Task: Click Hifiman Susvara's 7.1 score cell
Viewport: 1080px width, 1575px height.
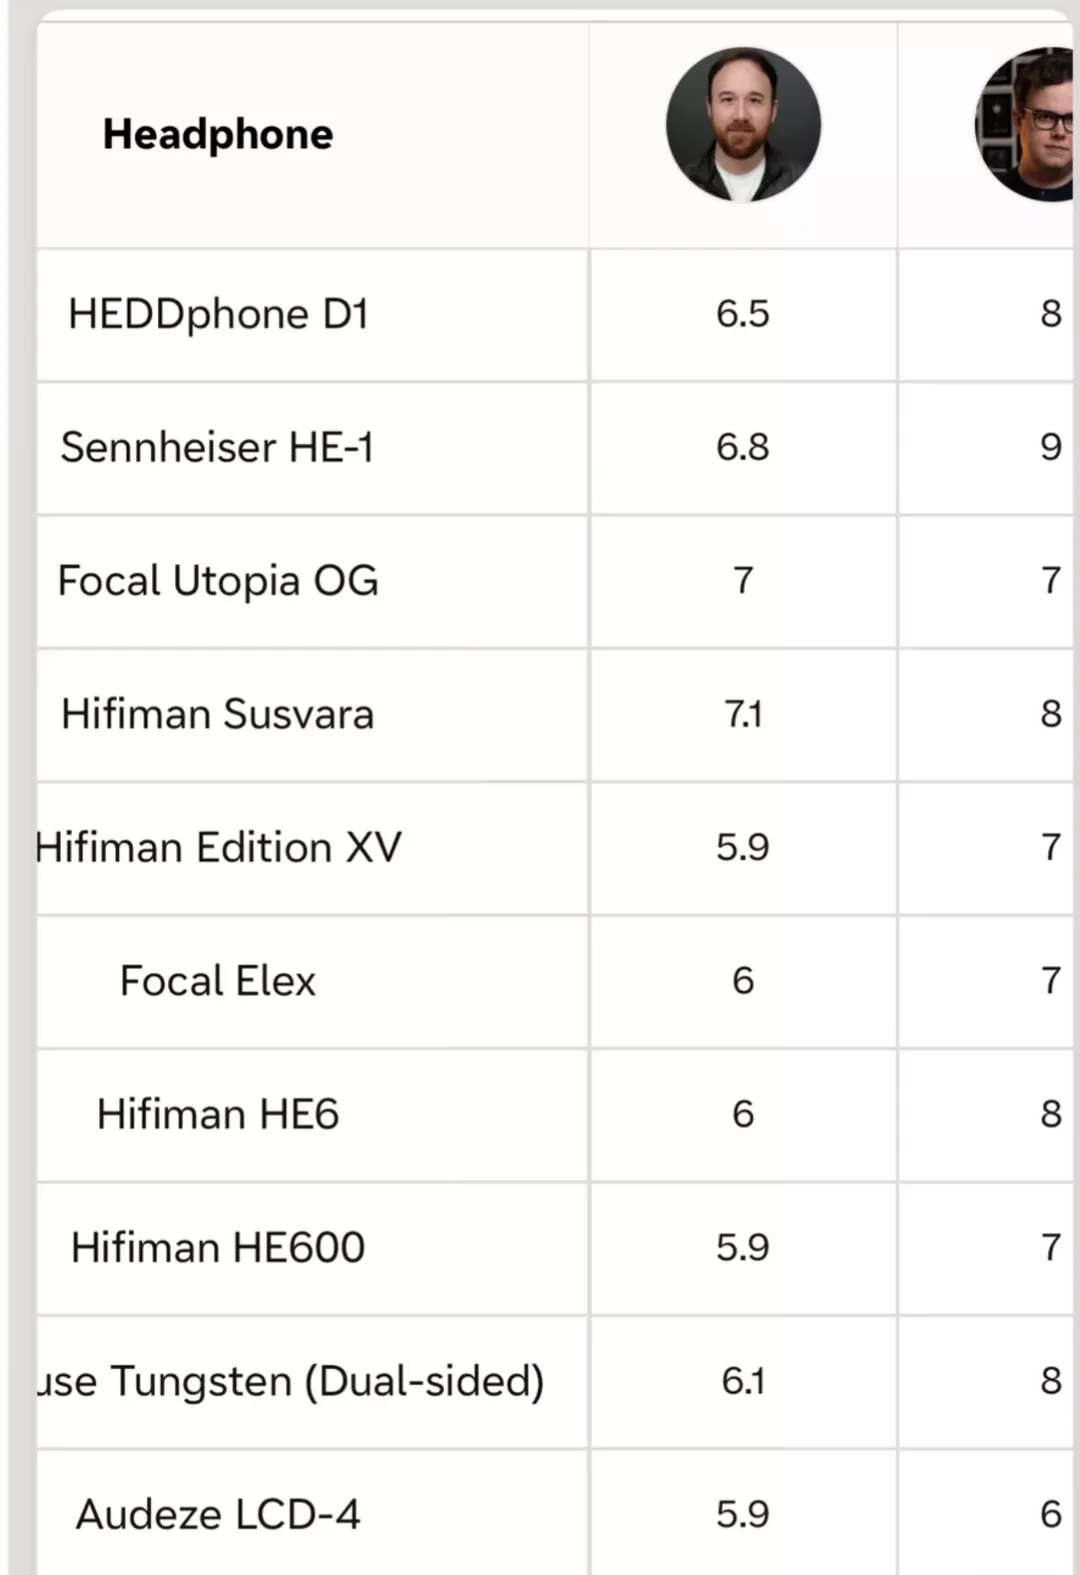Action: pos(743,714)
